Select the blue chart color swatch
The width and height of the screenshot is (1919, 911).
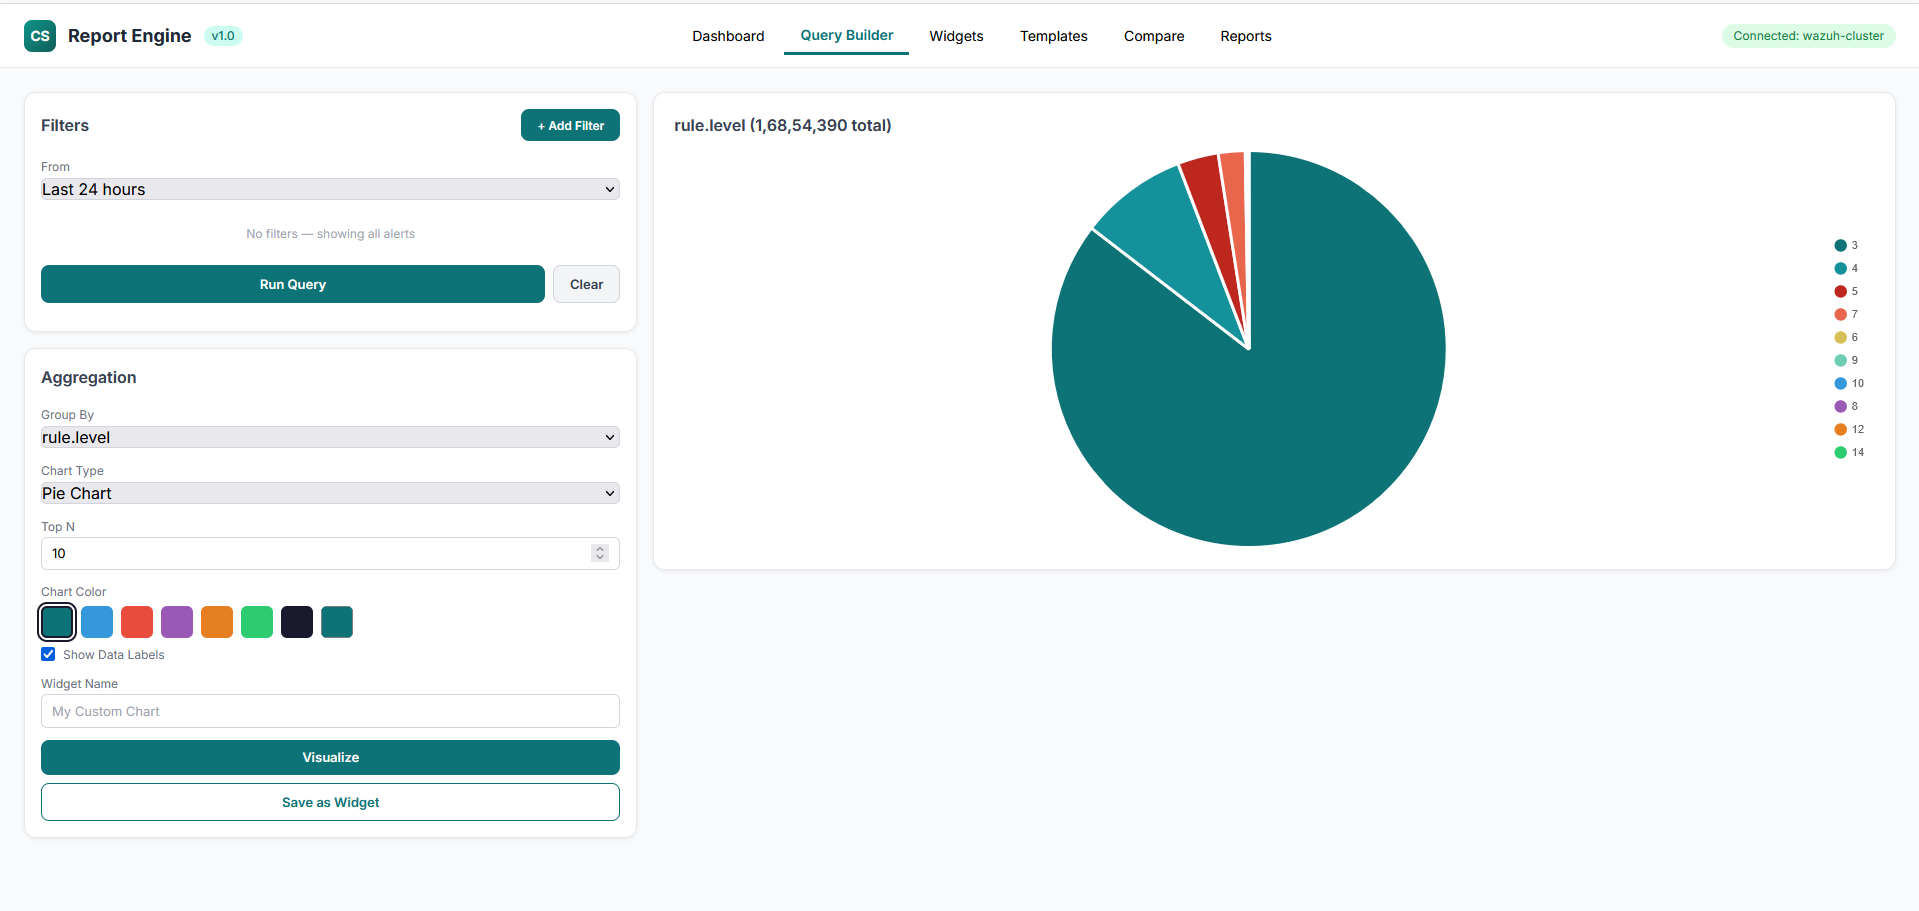click(97, 621)
